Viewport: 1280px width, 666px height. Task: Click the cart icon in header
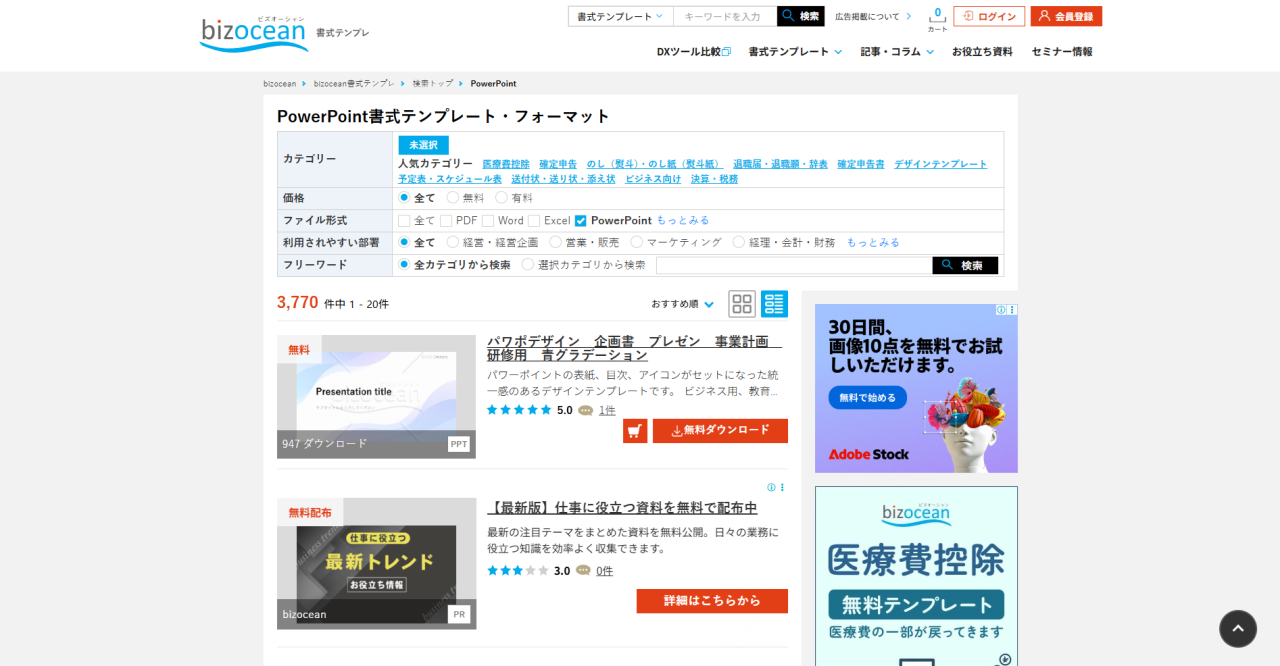coord(937,16)
